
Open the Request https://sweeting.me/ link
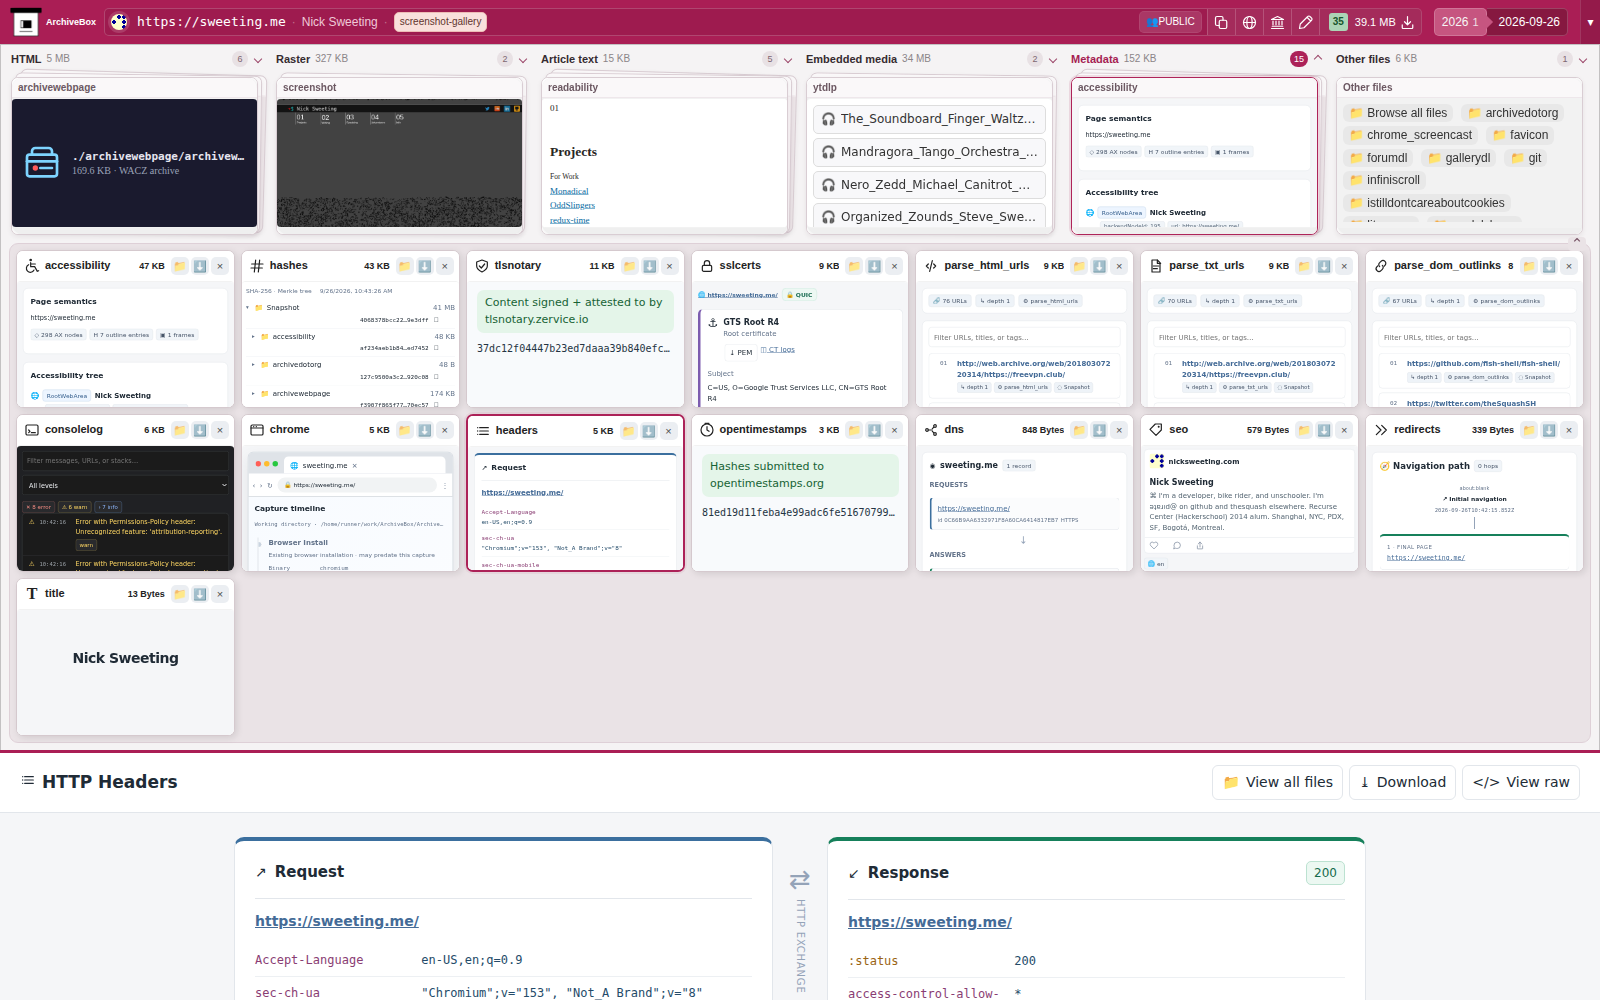(x=337, y=921)
